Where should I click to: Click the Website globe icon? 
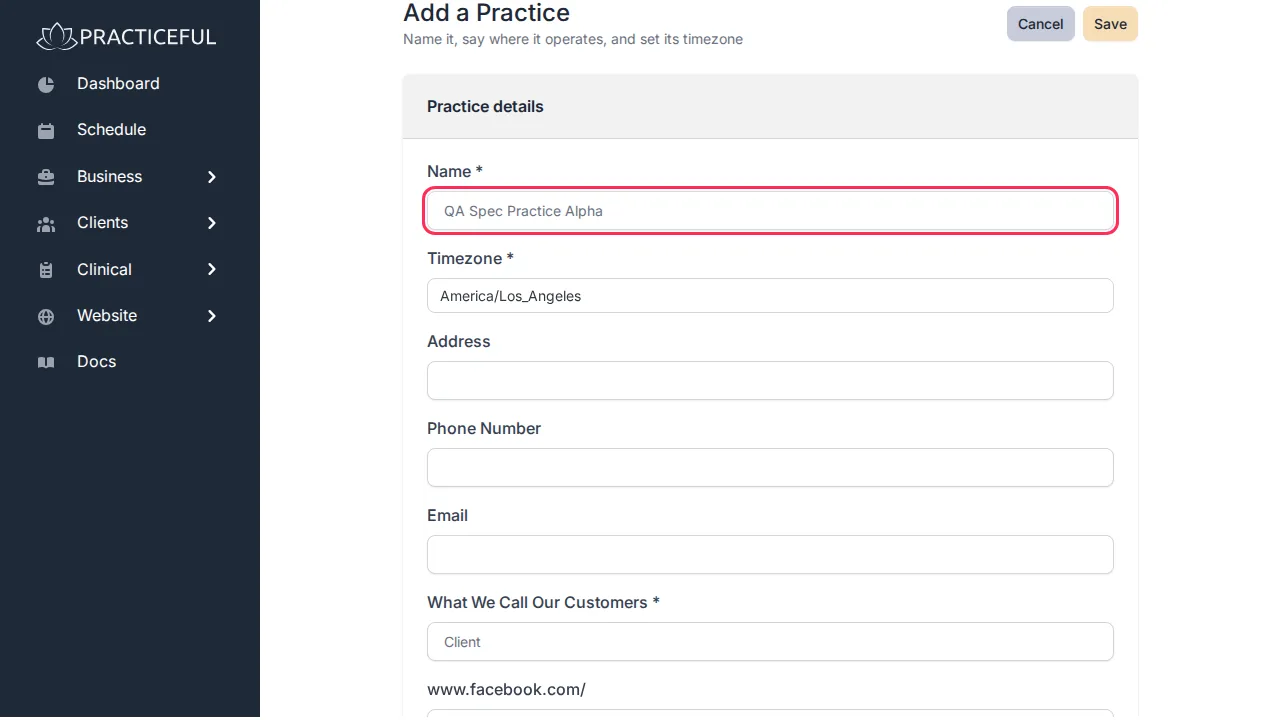pos(46,316)
